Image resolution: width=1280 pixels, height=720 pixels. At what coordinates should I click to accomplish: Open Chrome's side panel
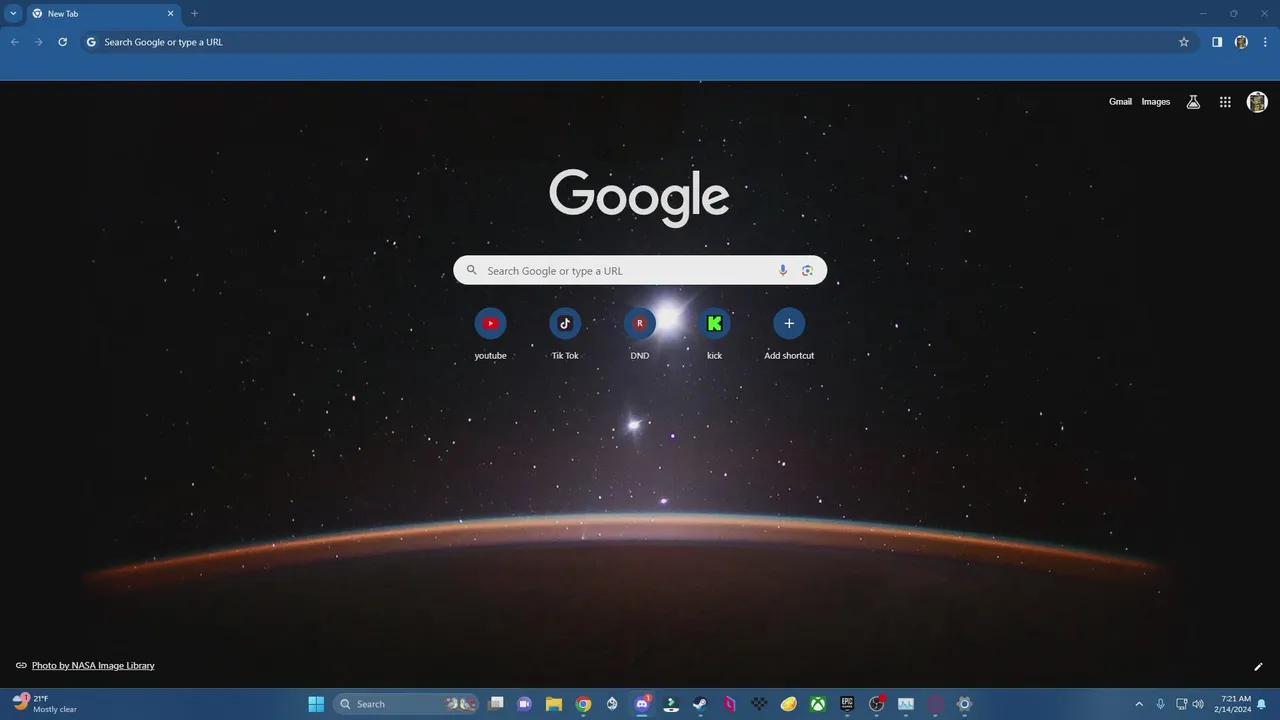tap(1217, 42)
